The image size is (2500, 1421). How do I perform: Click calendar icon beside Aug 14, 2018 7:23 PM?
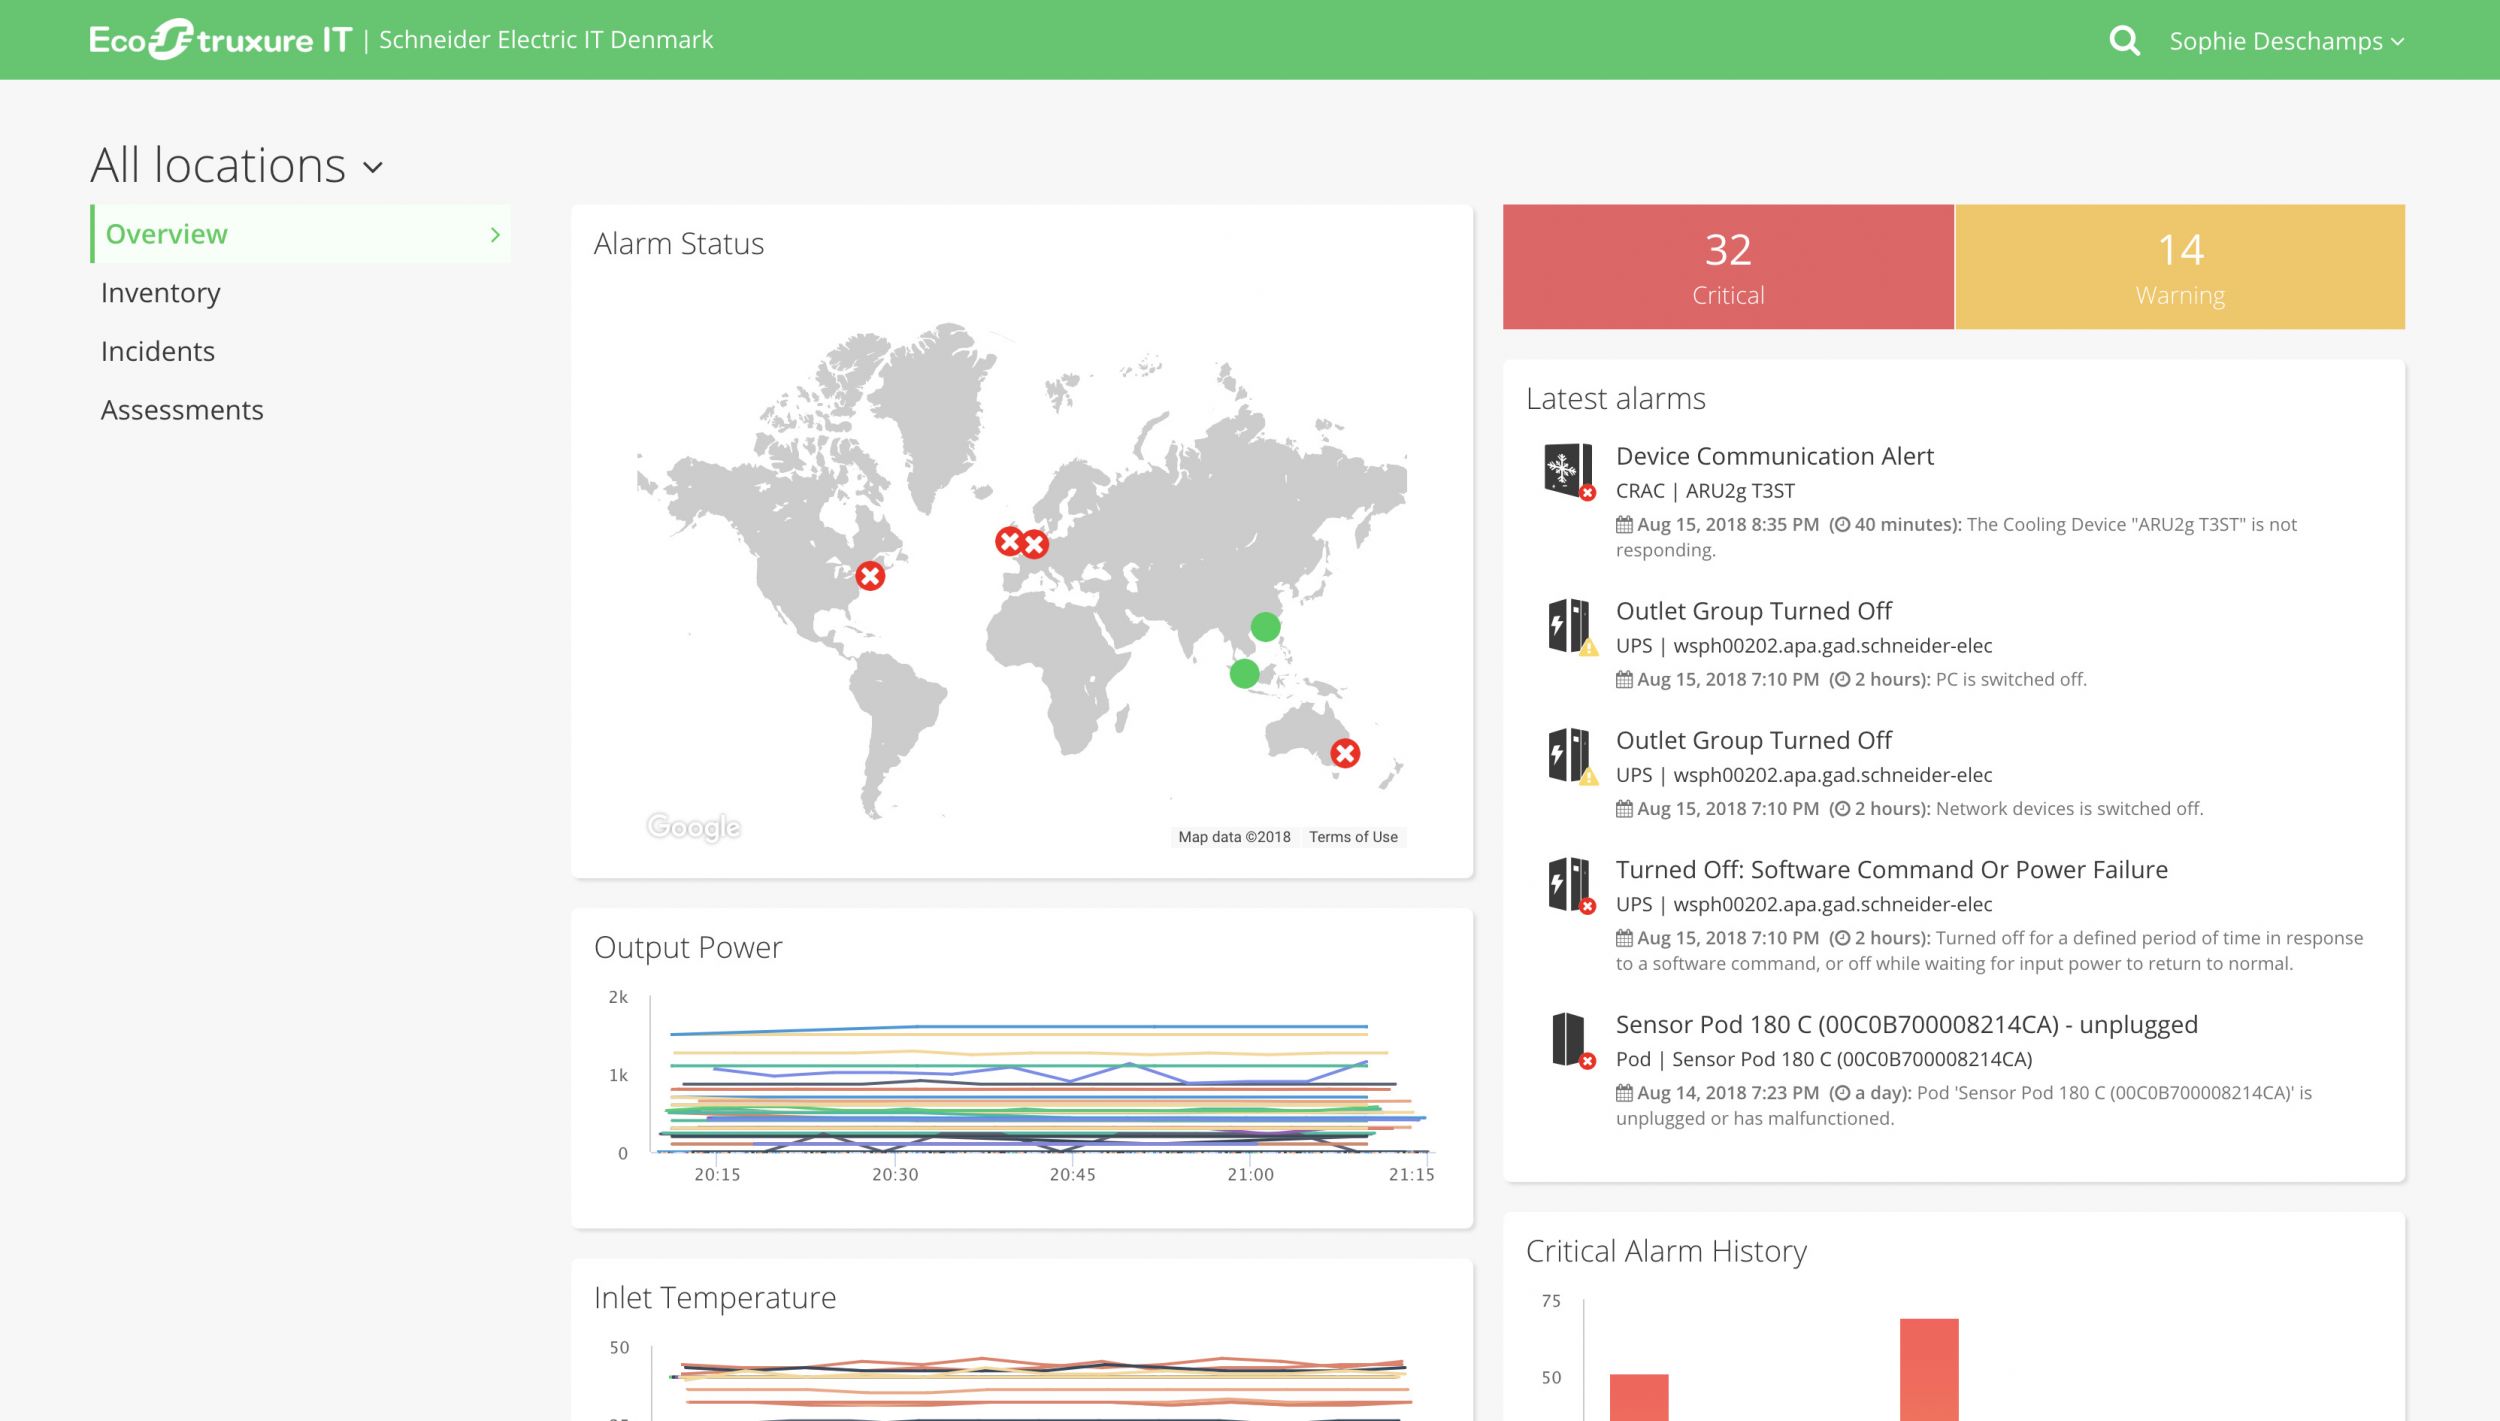coord(1624,1093)
